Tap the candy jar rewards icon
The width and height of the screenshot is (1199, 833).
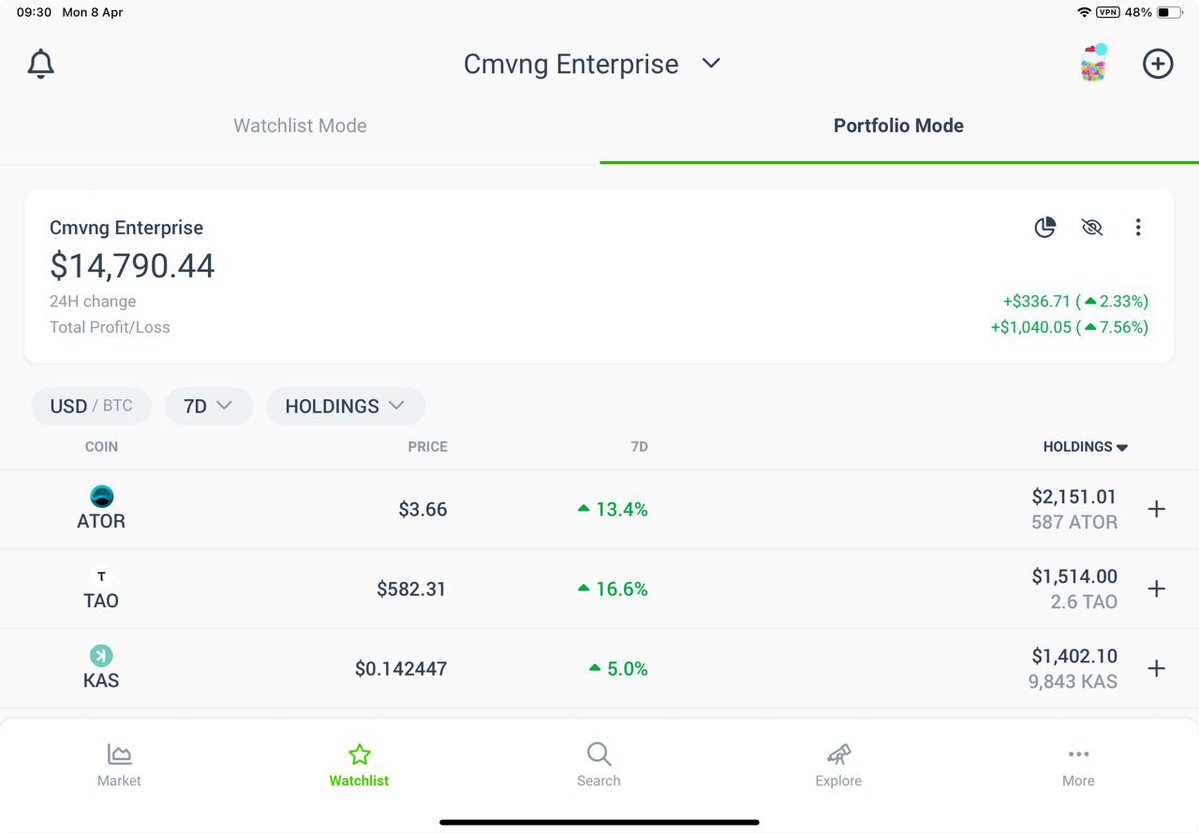coord(1094,64)
